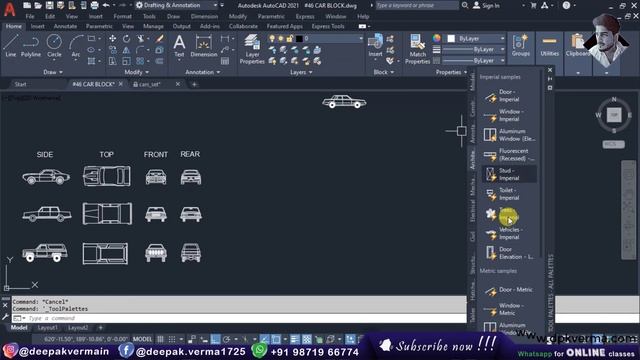Click the Match Properties tool

pos(417,49)
